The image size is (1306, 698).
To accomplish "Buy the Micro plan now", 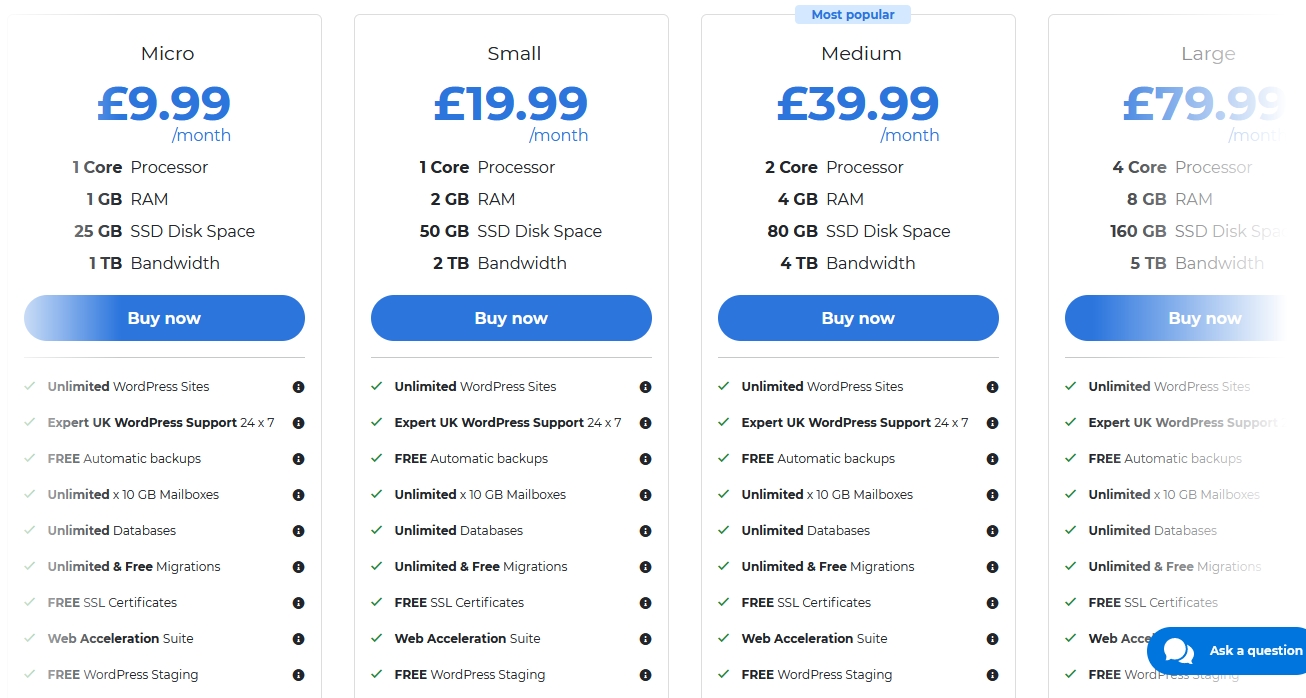I will click(x=164, y=318).
